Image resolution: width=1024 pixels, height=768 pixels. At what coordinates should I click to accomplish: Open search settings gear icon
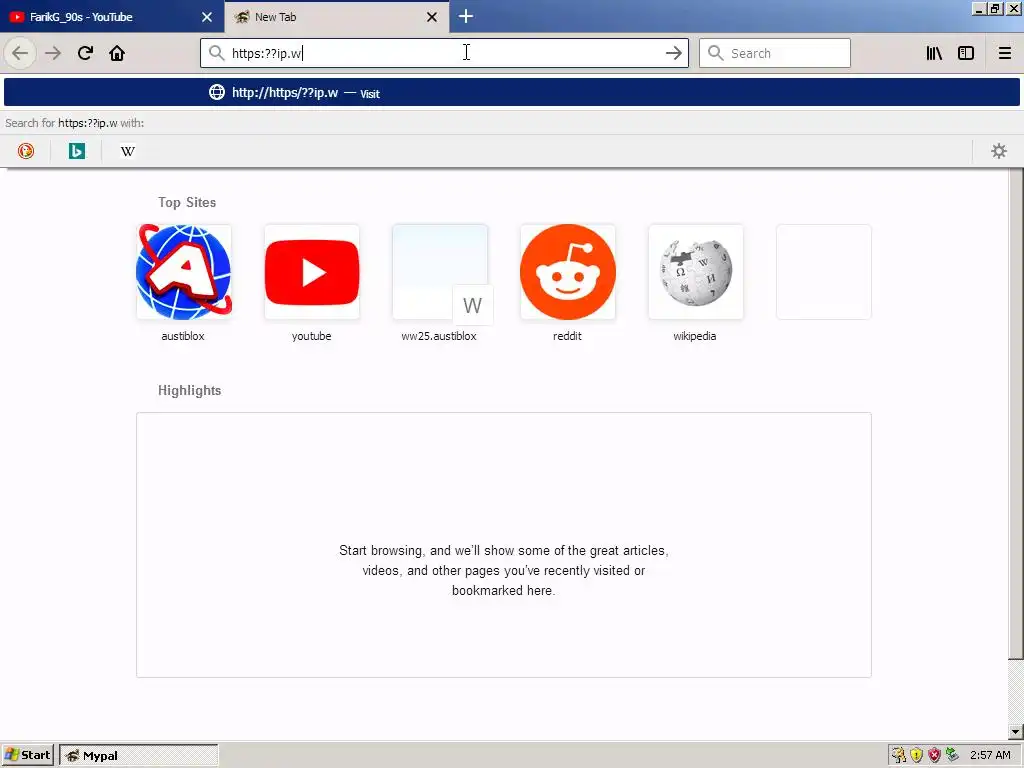(x=999, y=151)
